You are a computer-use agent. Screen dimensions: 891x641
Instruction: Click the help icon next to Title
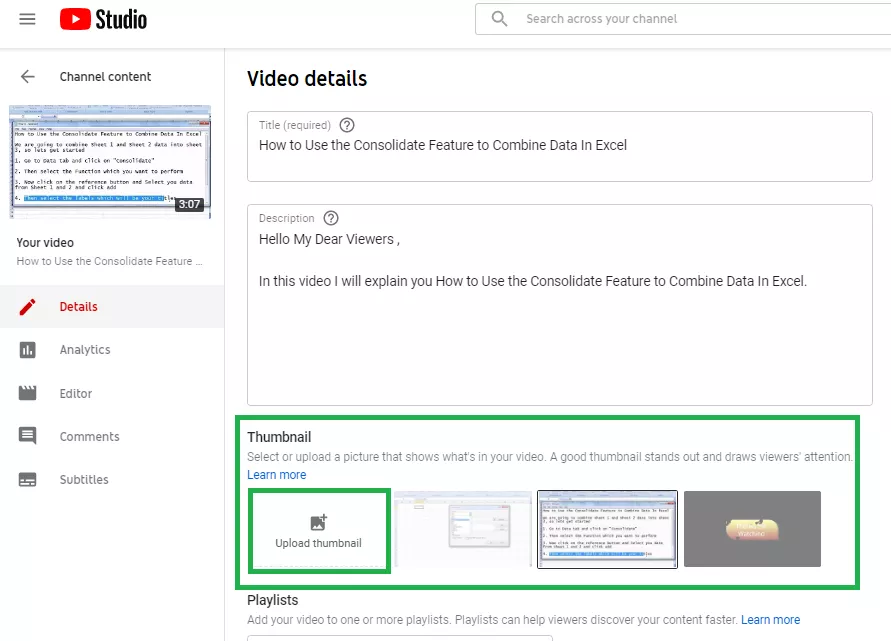(347, 125)
